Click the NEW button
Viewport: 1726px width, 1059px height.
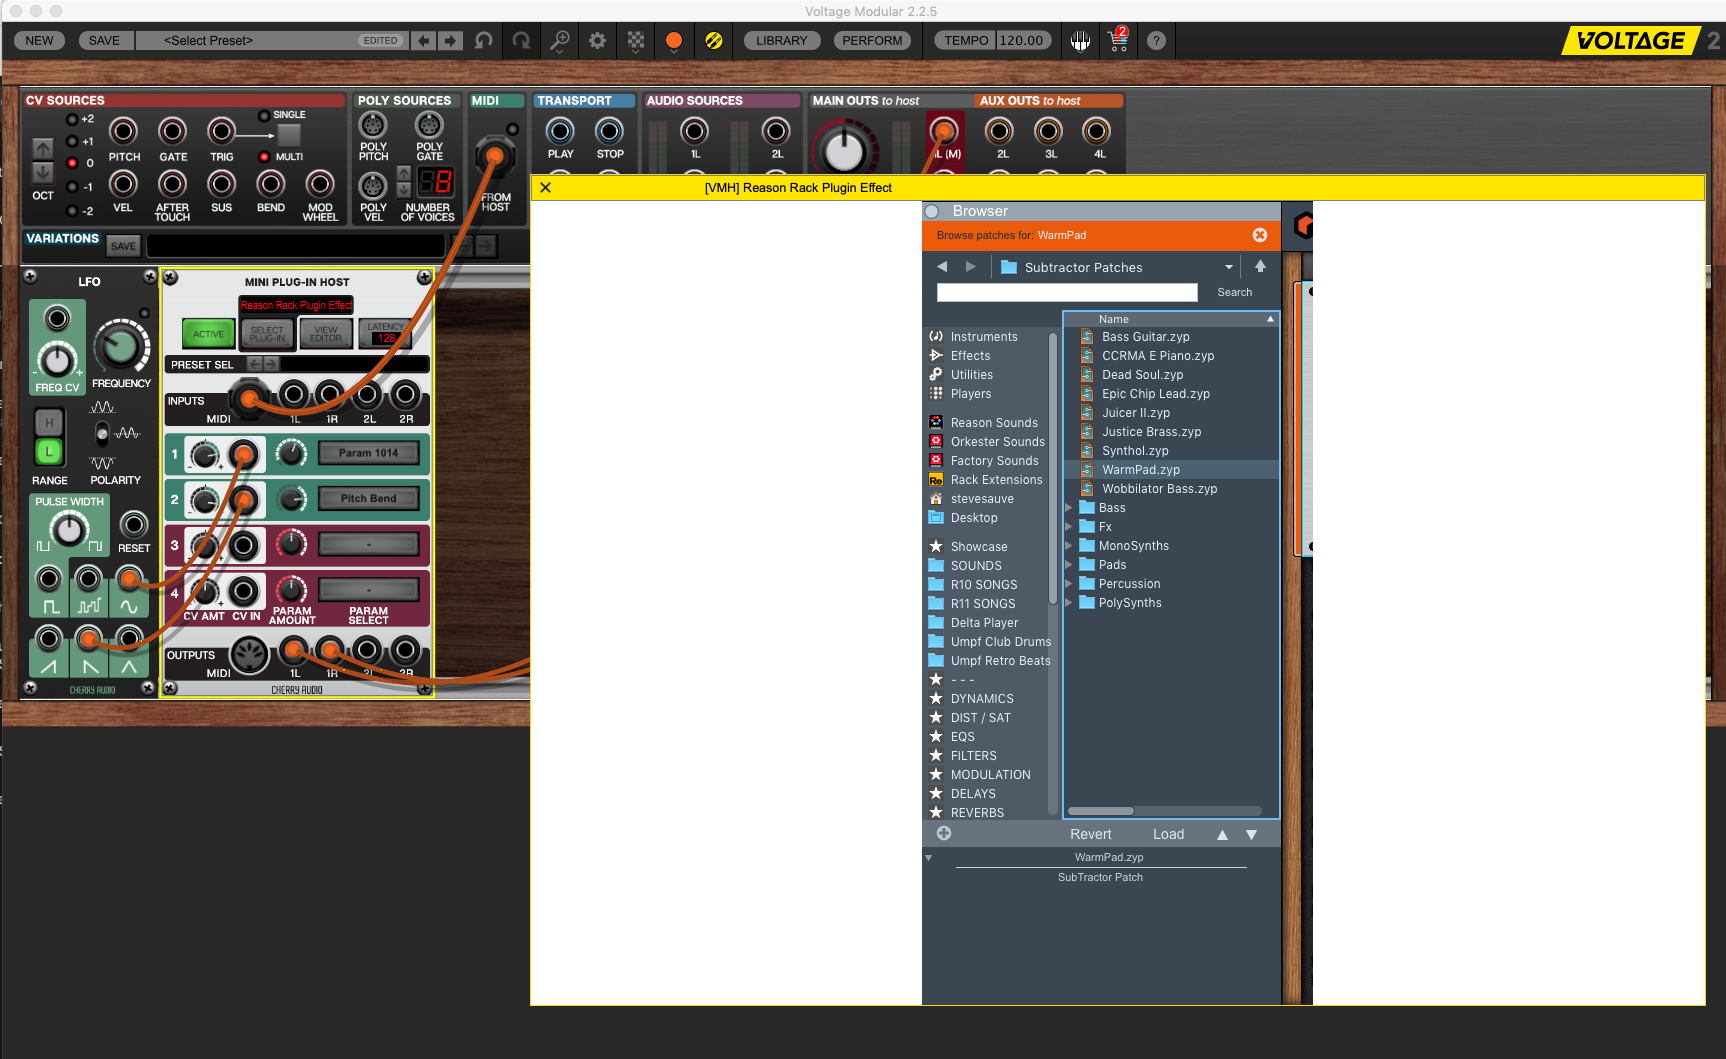40,41
